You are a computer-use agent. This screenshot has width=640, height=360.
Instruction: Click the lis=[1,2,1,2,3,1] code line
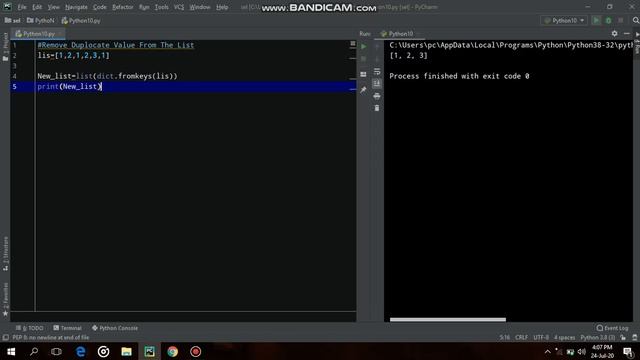point(73,56)
